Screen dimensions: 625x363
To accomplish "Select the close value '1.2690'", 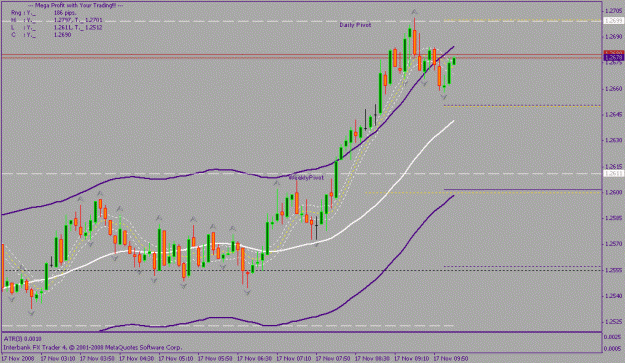I will pos(62,35).
